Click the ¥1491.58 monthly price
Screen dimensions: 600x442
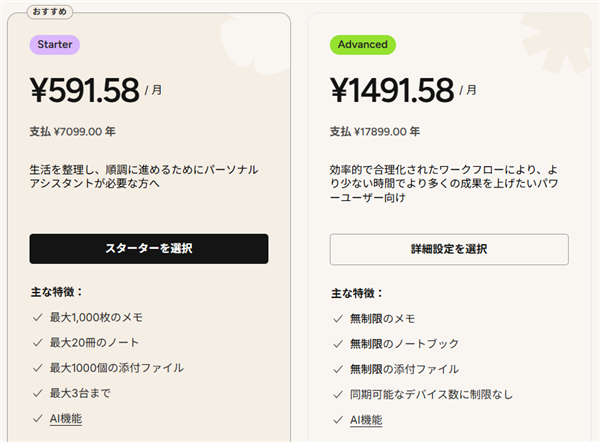392,90
